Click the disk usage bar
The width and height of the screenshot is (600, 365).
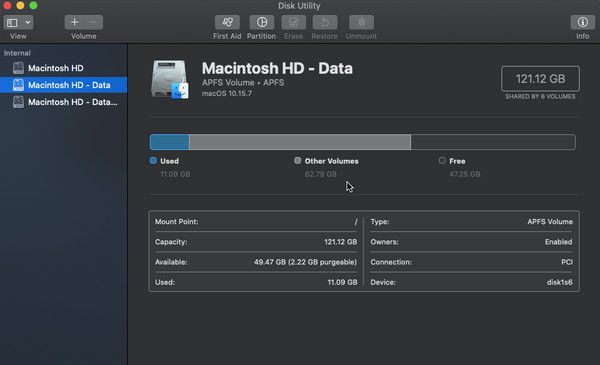point(362,142)
